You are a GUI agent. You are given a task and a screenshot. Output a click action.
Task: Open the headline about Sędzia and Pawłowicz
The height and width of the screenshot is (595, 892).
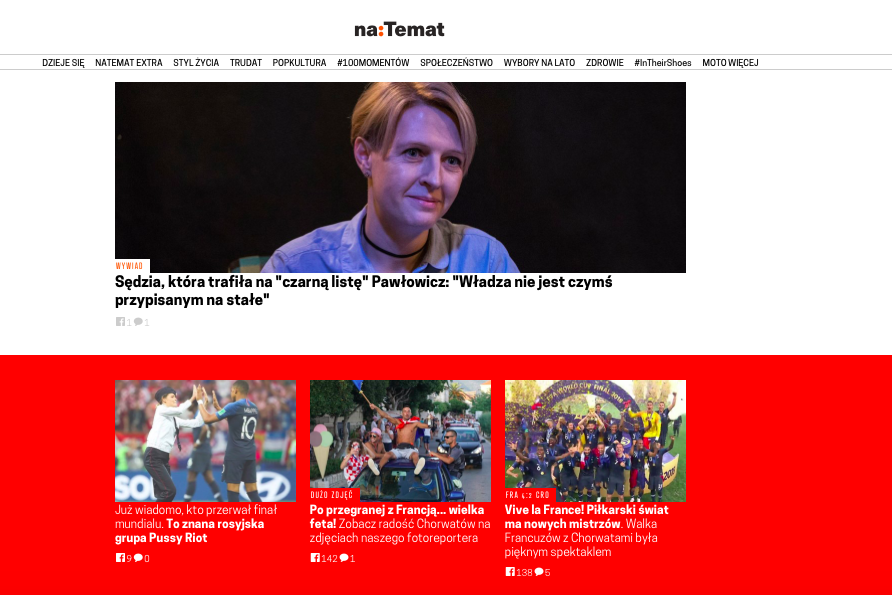coord(364,291)
